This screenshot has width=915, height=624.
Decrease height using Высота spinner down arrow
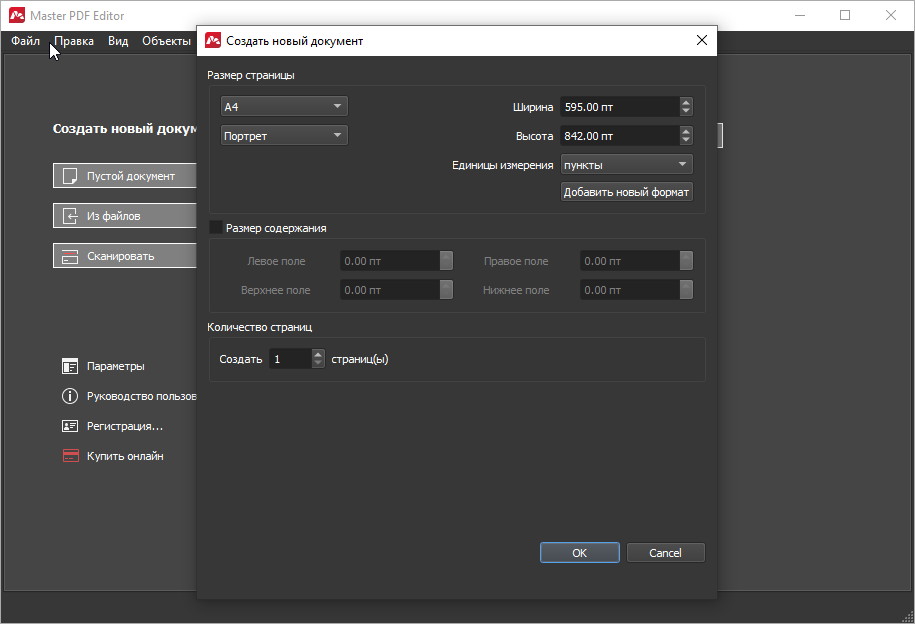point(686,140)
